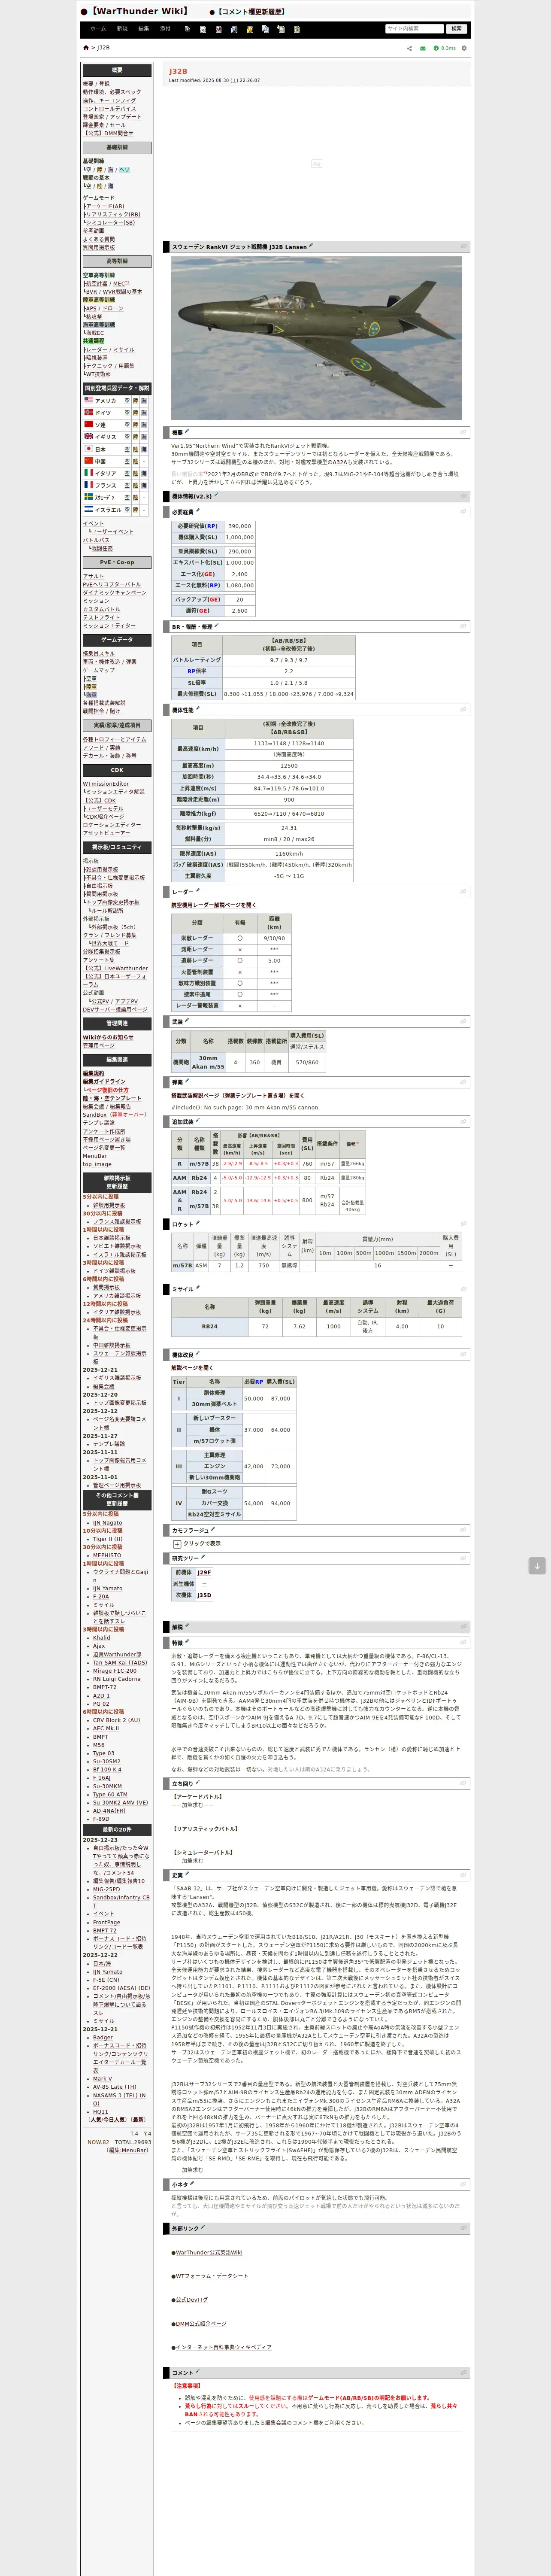Viewport: 551px width, 2576px height.
Task: Click the edit pencil next to 機体性能
Action: (x=198, y=709)
